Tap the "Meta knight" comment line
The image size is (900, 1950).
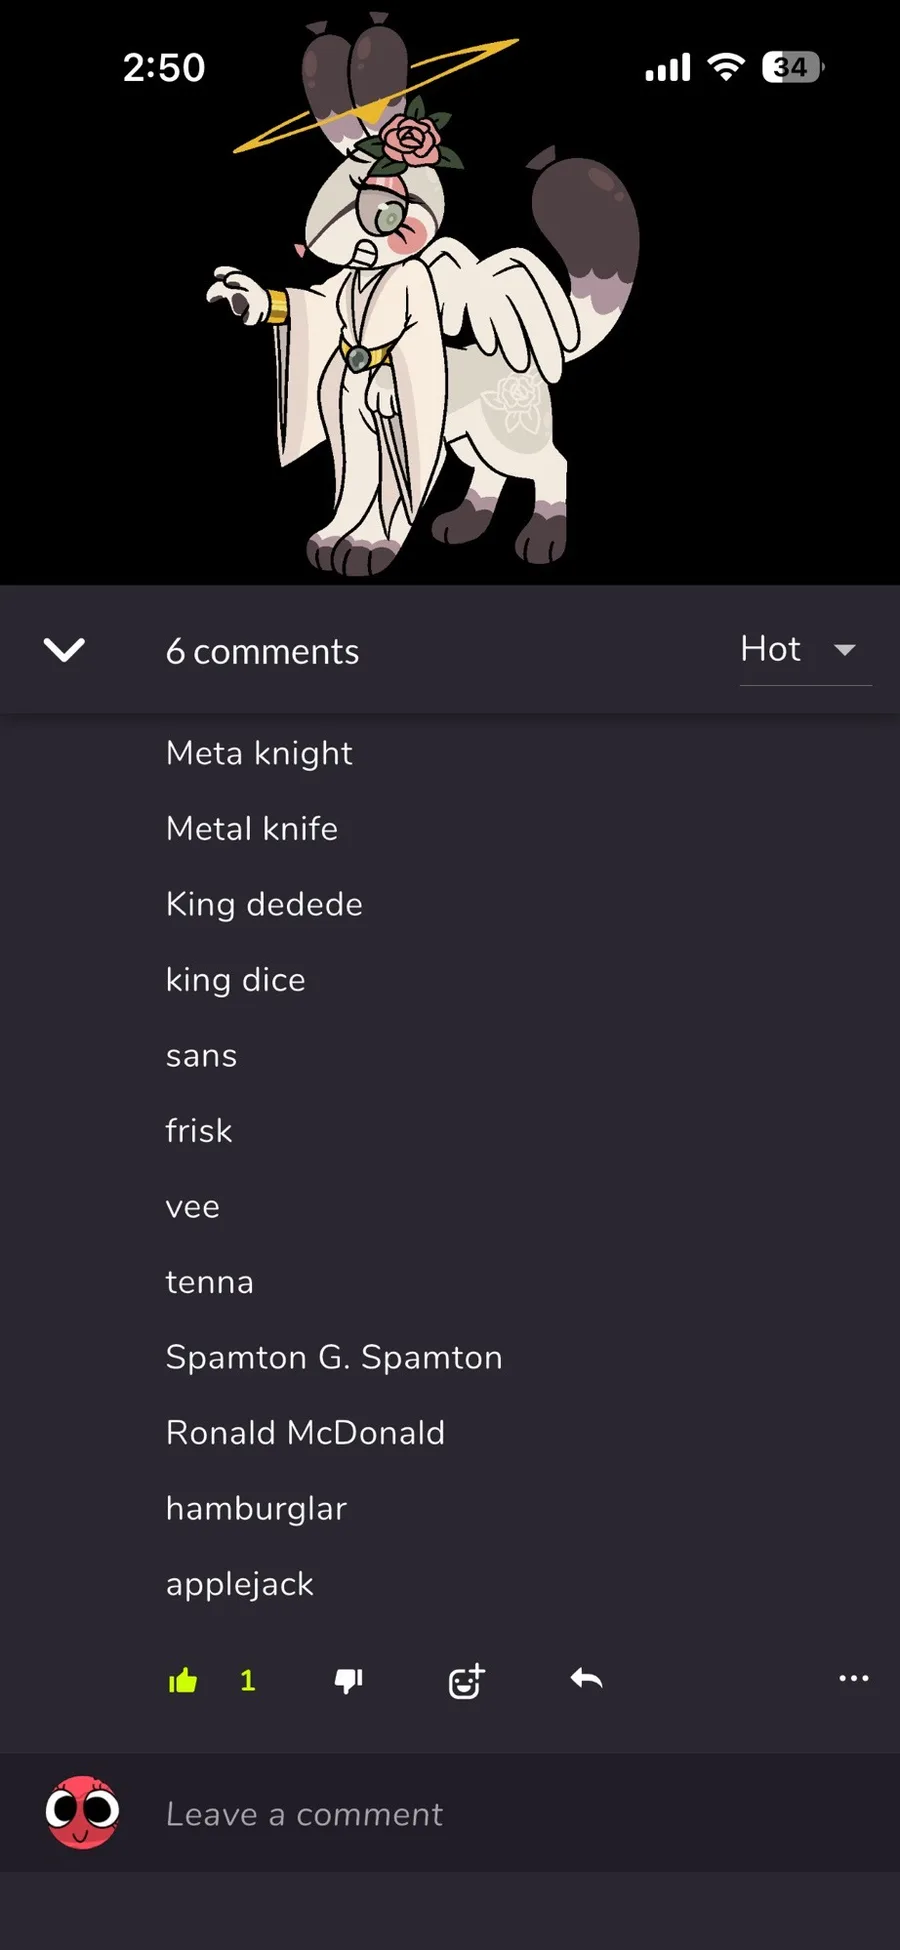click(259, 753)
